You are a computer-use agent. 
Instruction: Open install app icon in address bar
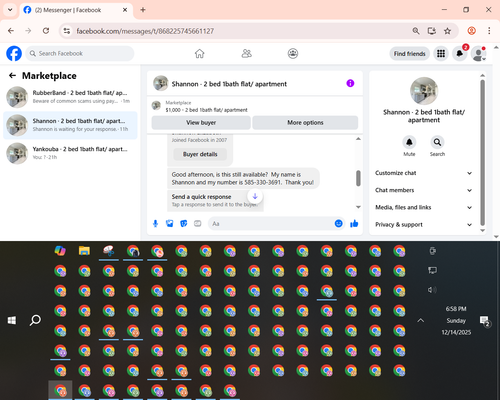point(432,31)
